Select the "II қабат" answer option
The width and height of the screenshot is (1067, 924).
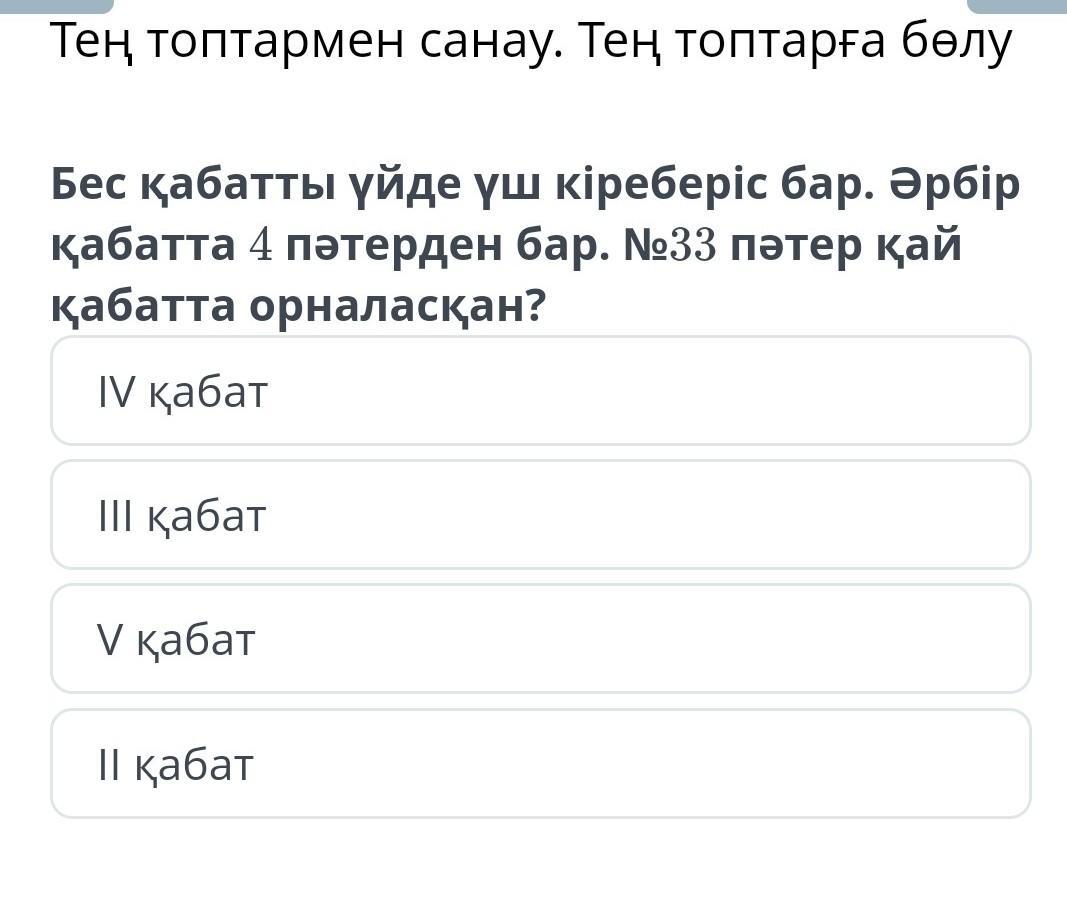click(x=541, y=763)
